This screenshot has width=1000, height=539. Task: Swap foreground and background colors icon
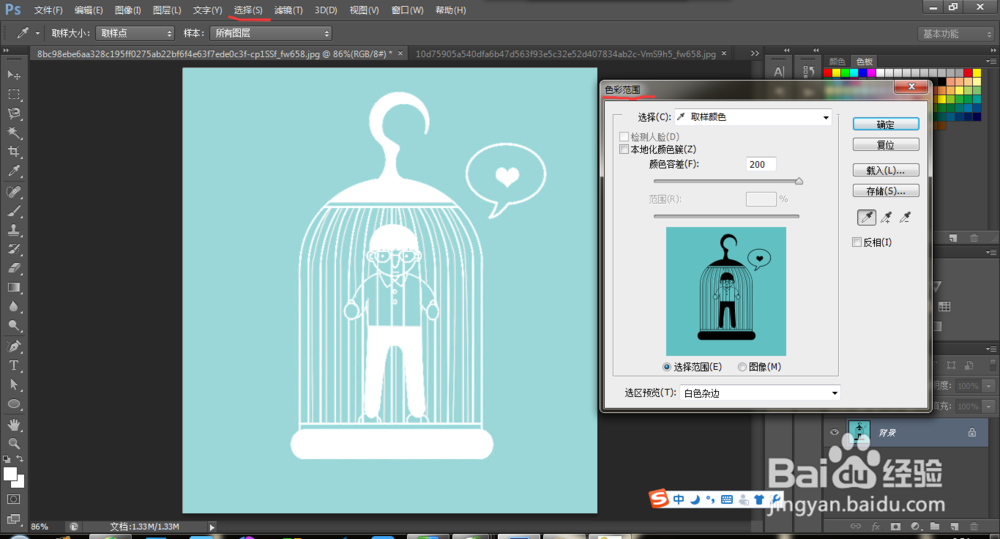click(x=20, y=459)
